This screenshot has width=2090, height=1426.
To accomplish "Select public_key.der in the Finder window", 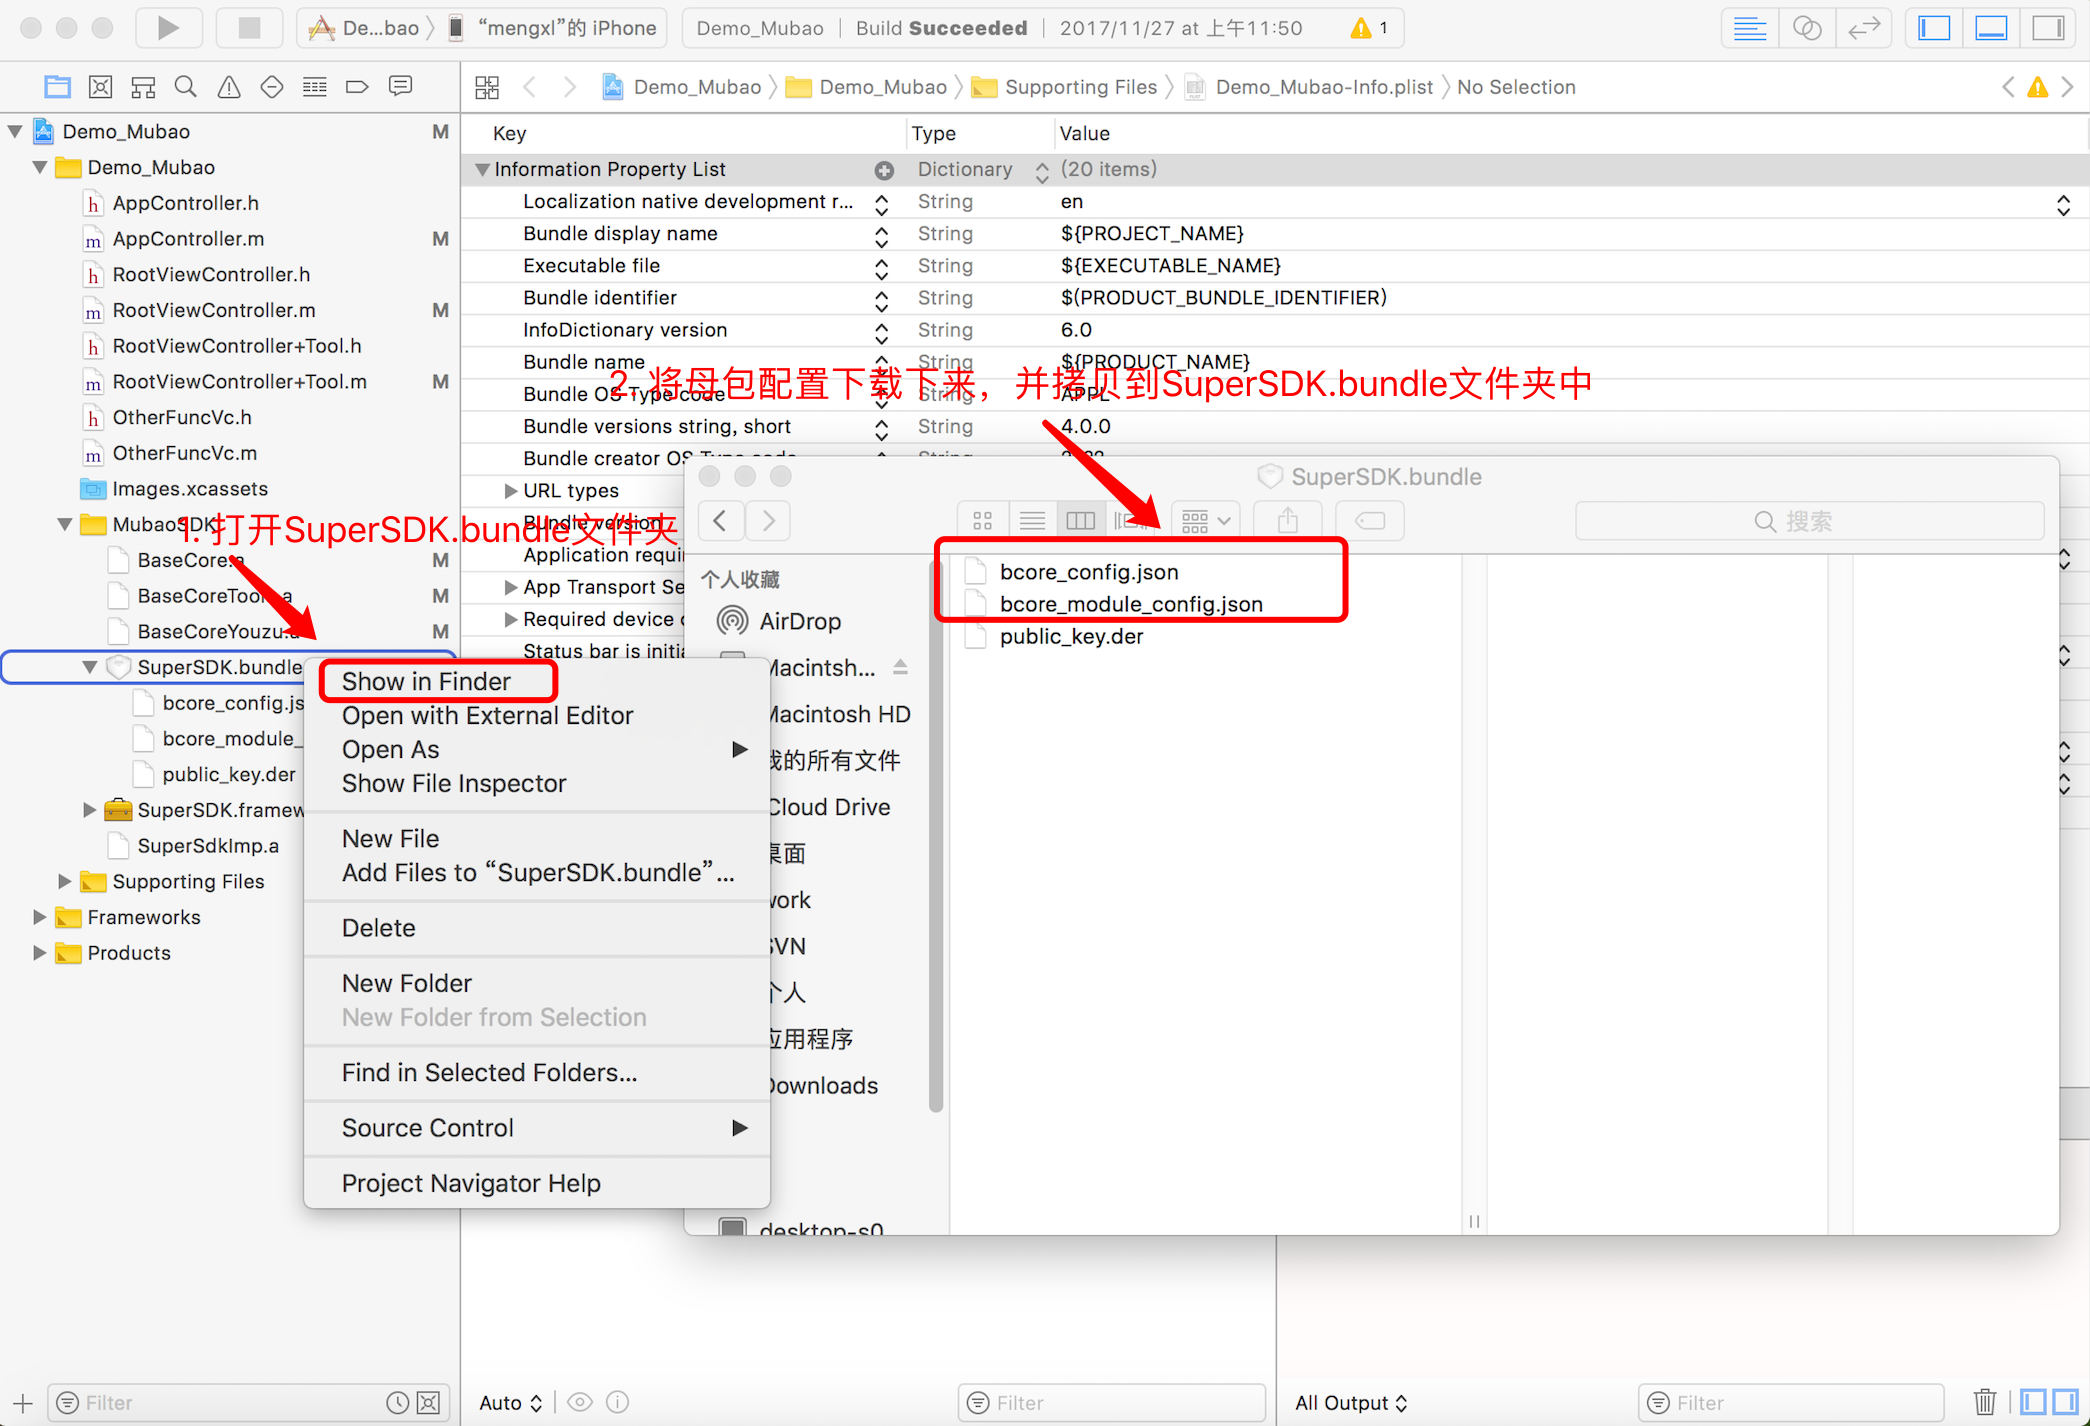I will 1071,636.
